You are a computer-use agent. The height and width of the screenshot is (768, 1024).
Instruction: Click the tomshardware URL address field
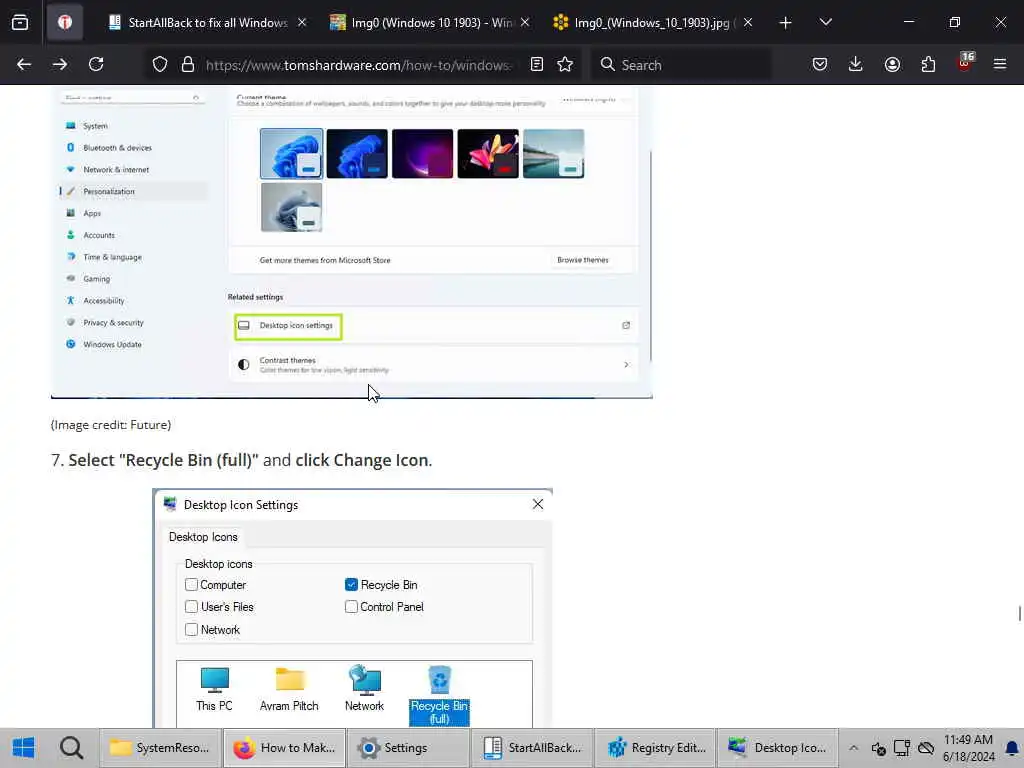pos(359,65)
